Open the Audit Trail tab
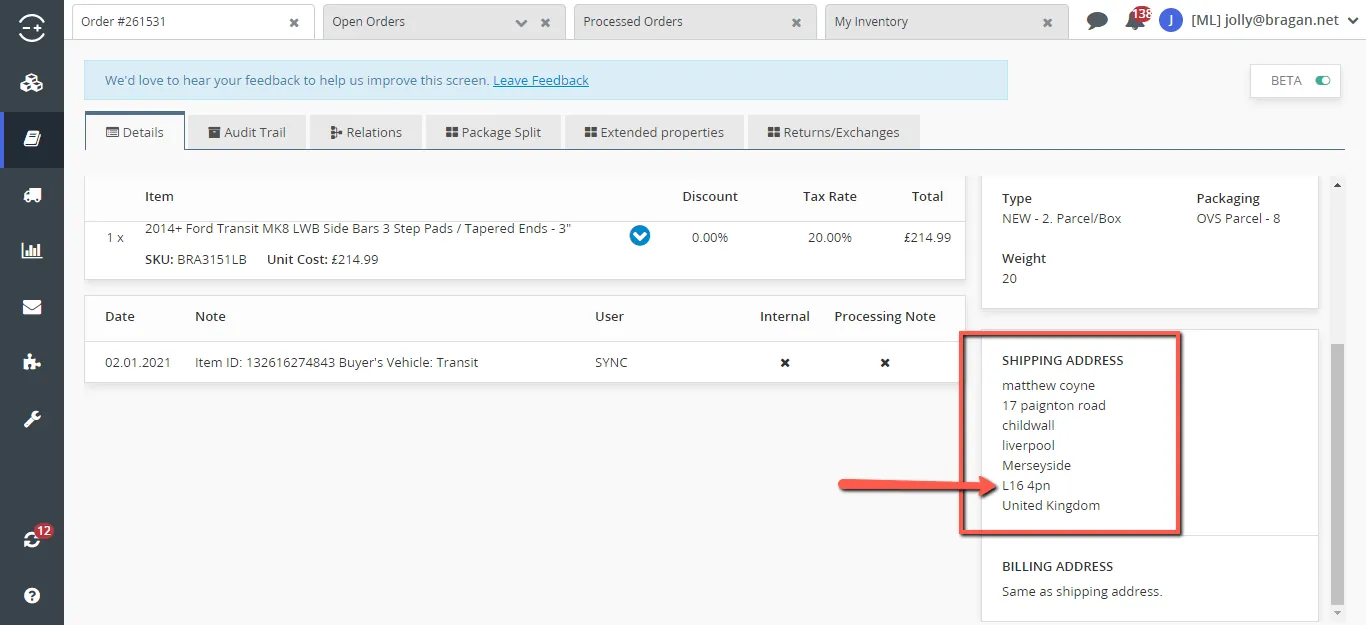This screenshot has height=625, width=1366. (x=247, y=132)
